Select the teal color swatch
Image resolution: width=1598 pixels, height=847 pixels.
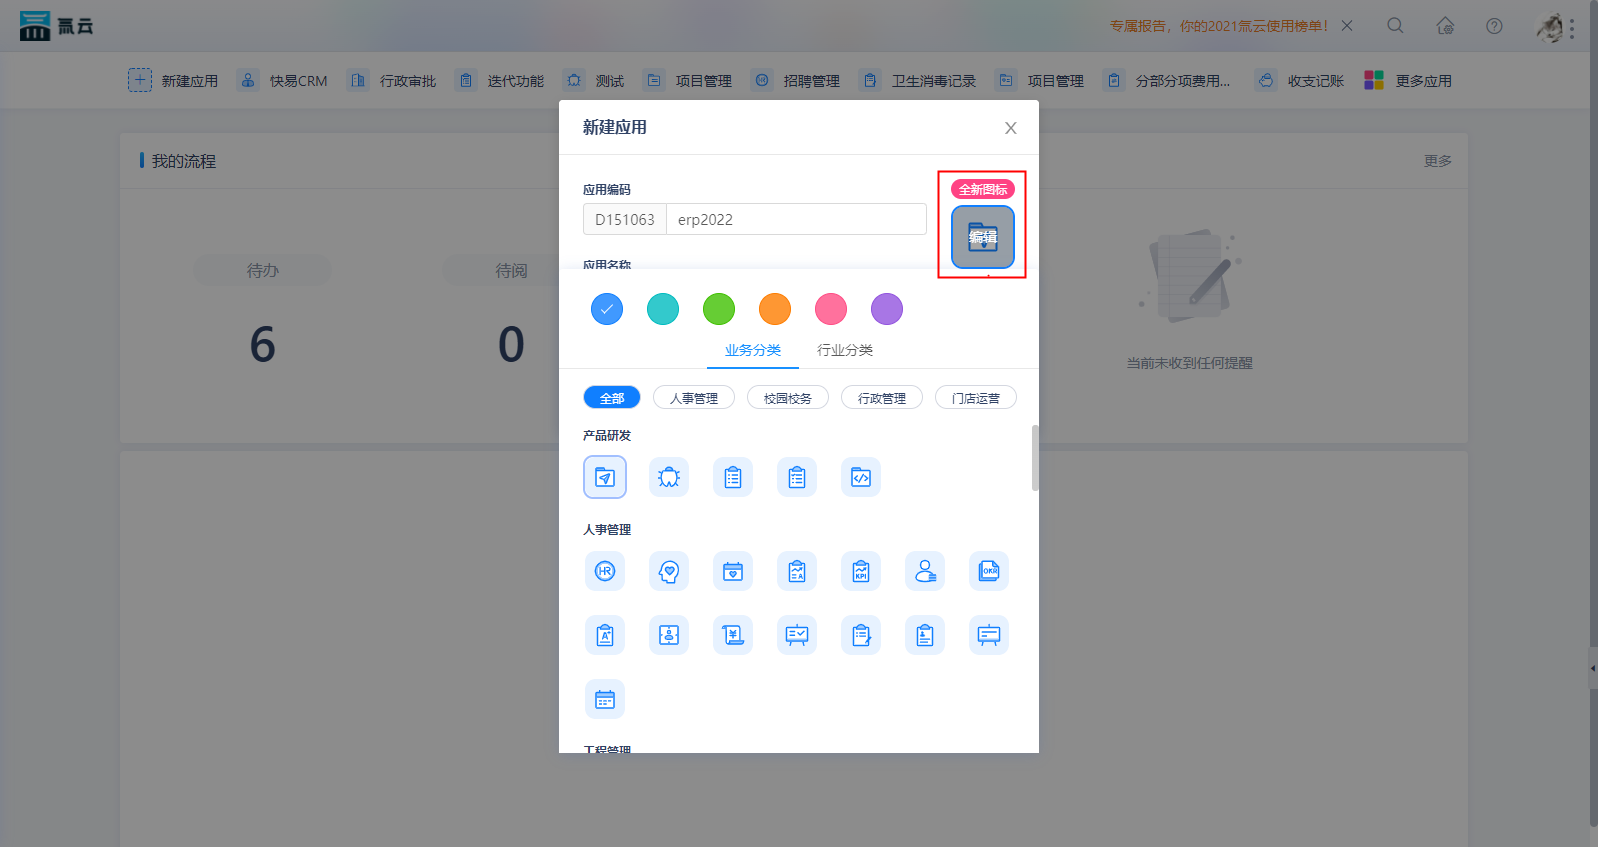[x=663, y=309]
